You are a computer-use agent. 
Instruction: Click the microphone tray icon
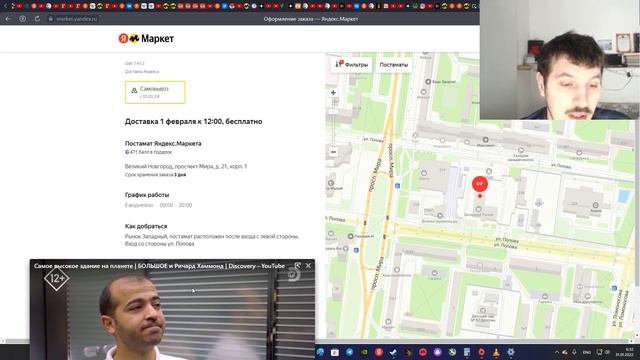[x=574, y=352]
